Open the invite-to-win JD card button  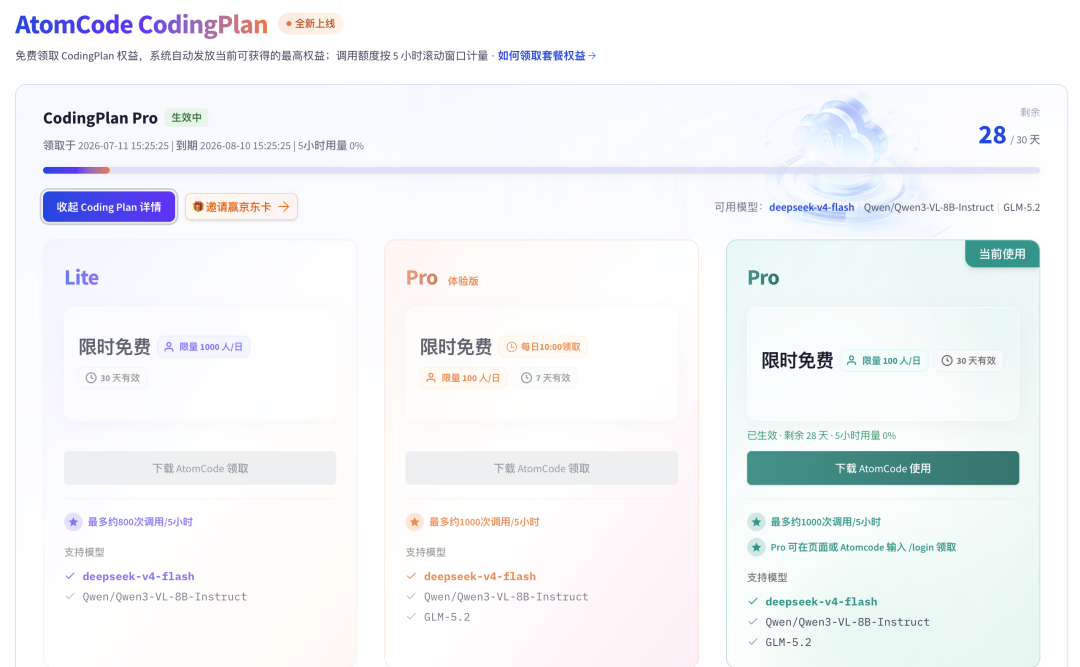(241, 207)
